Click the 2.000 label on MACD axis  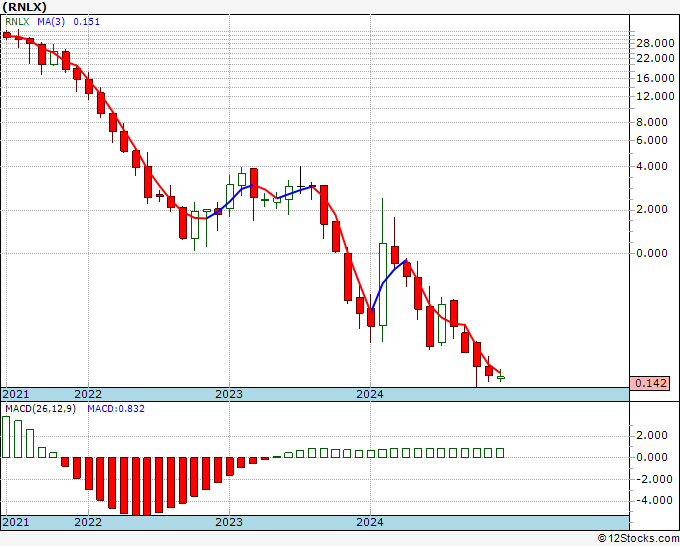[x=652, y=435]
